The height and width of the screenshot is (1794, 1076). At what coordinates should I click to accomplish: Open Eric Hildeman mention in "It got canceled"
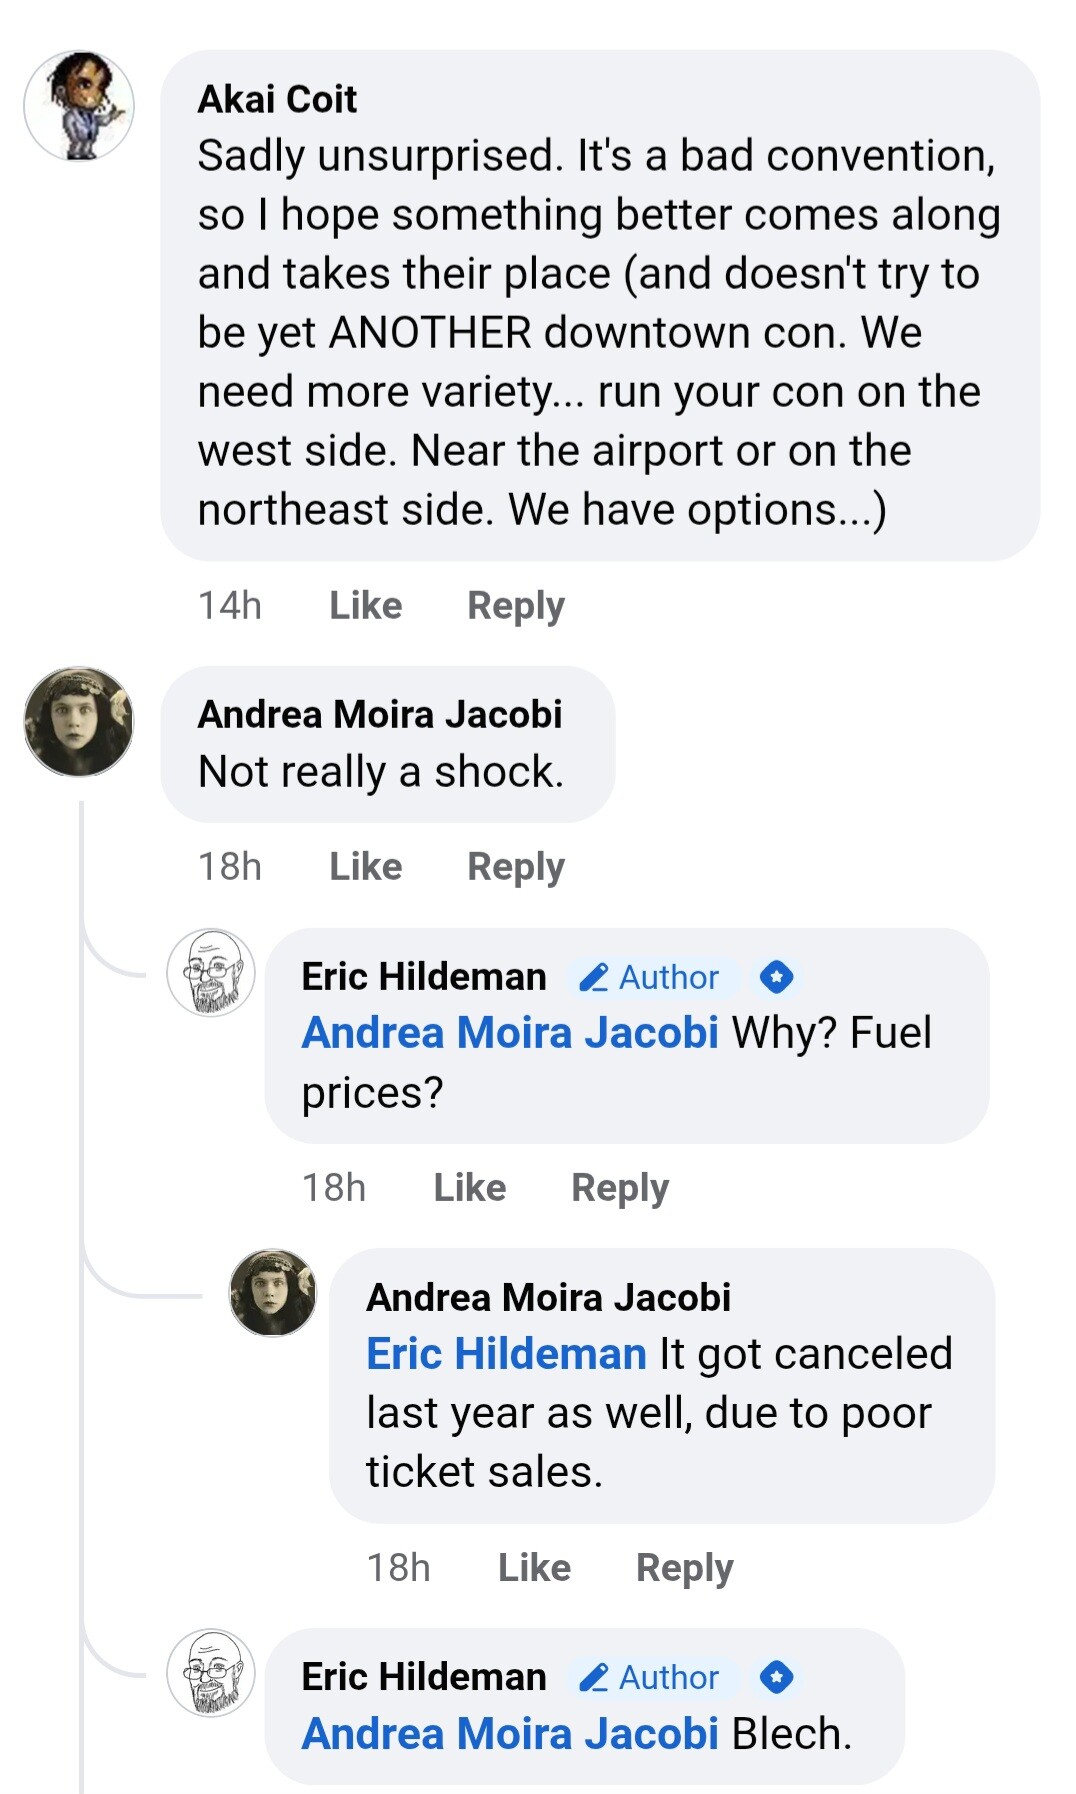coord(506,1354)
